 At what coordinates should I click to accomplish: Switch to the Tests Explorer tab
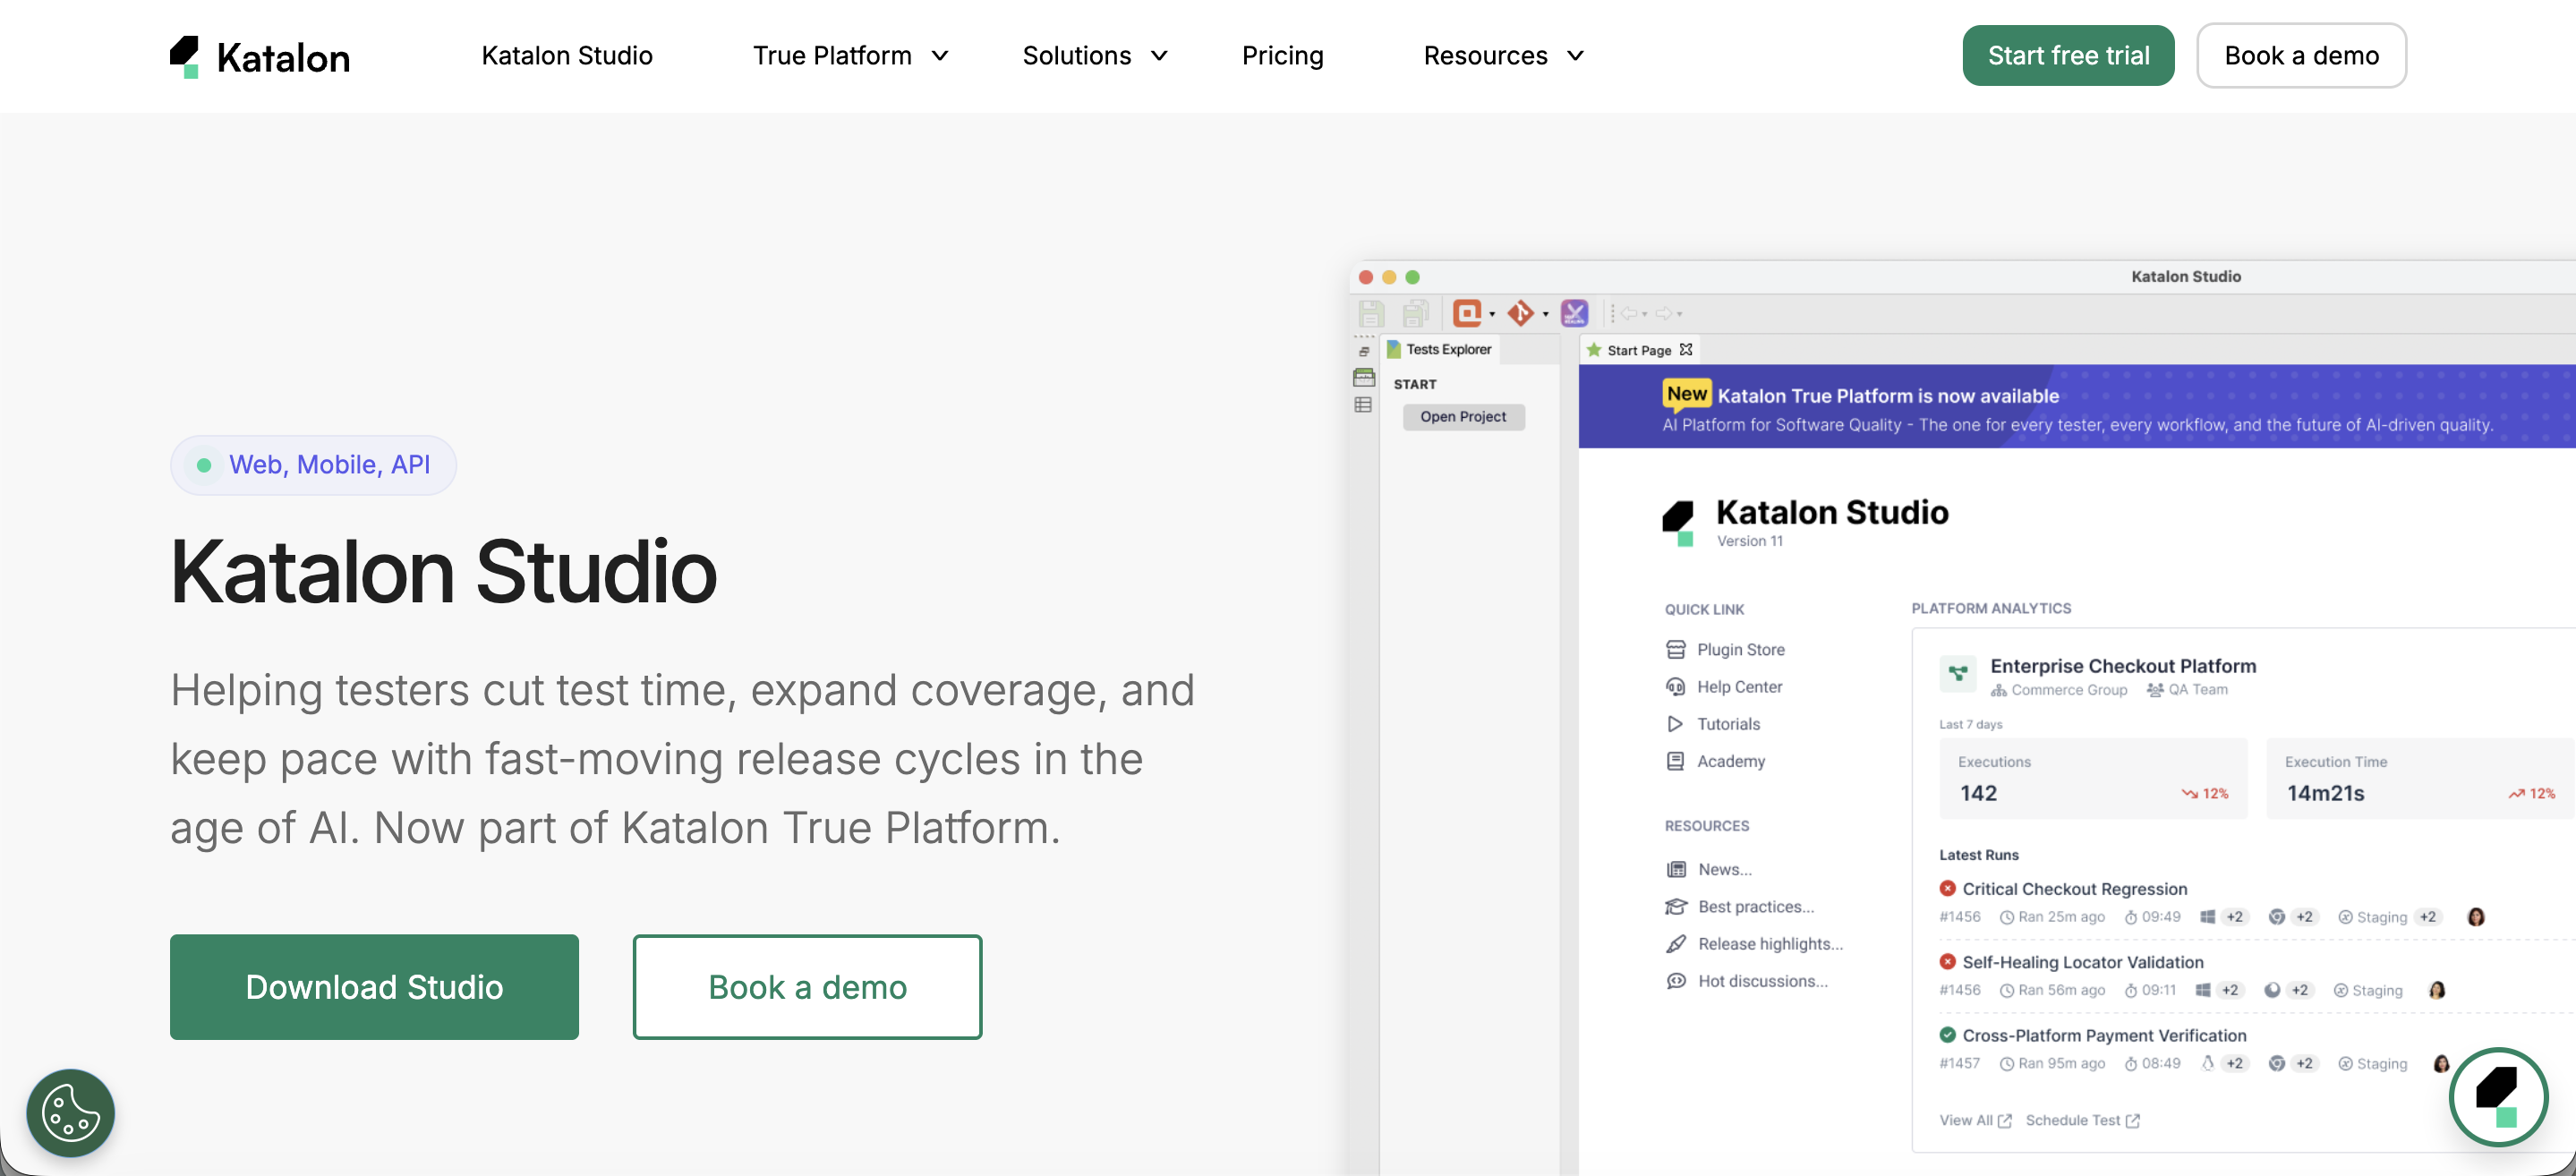click(x=1439, y=349)
